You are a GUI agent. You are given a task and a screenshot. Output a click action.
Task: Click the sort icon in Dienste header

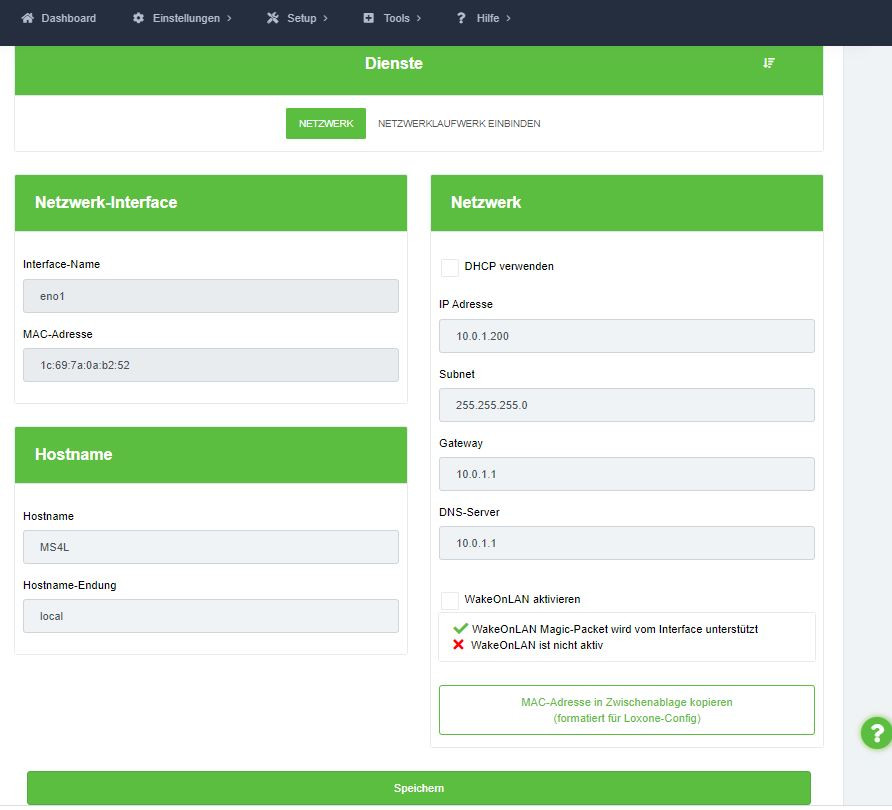[x=769, y=63]
